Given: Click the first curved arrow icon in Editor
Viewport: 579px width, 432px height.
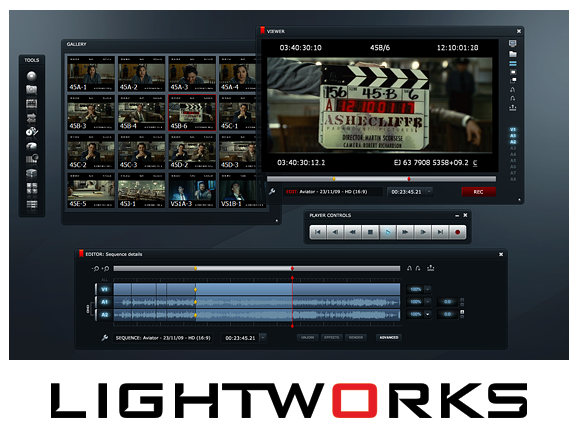Looking at the screenshot, I should click(x=409, y=268).
